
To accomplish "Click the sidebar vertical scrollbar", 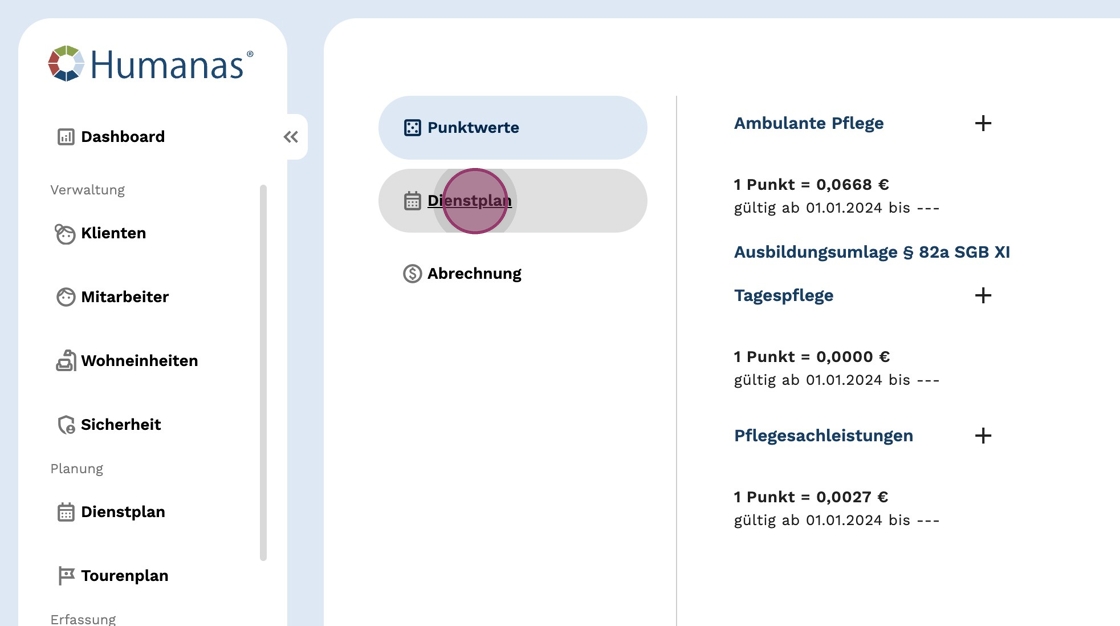I will click(x=263, y=372).
